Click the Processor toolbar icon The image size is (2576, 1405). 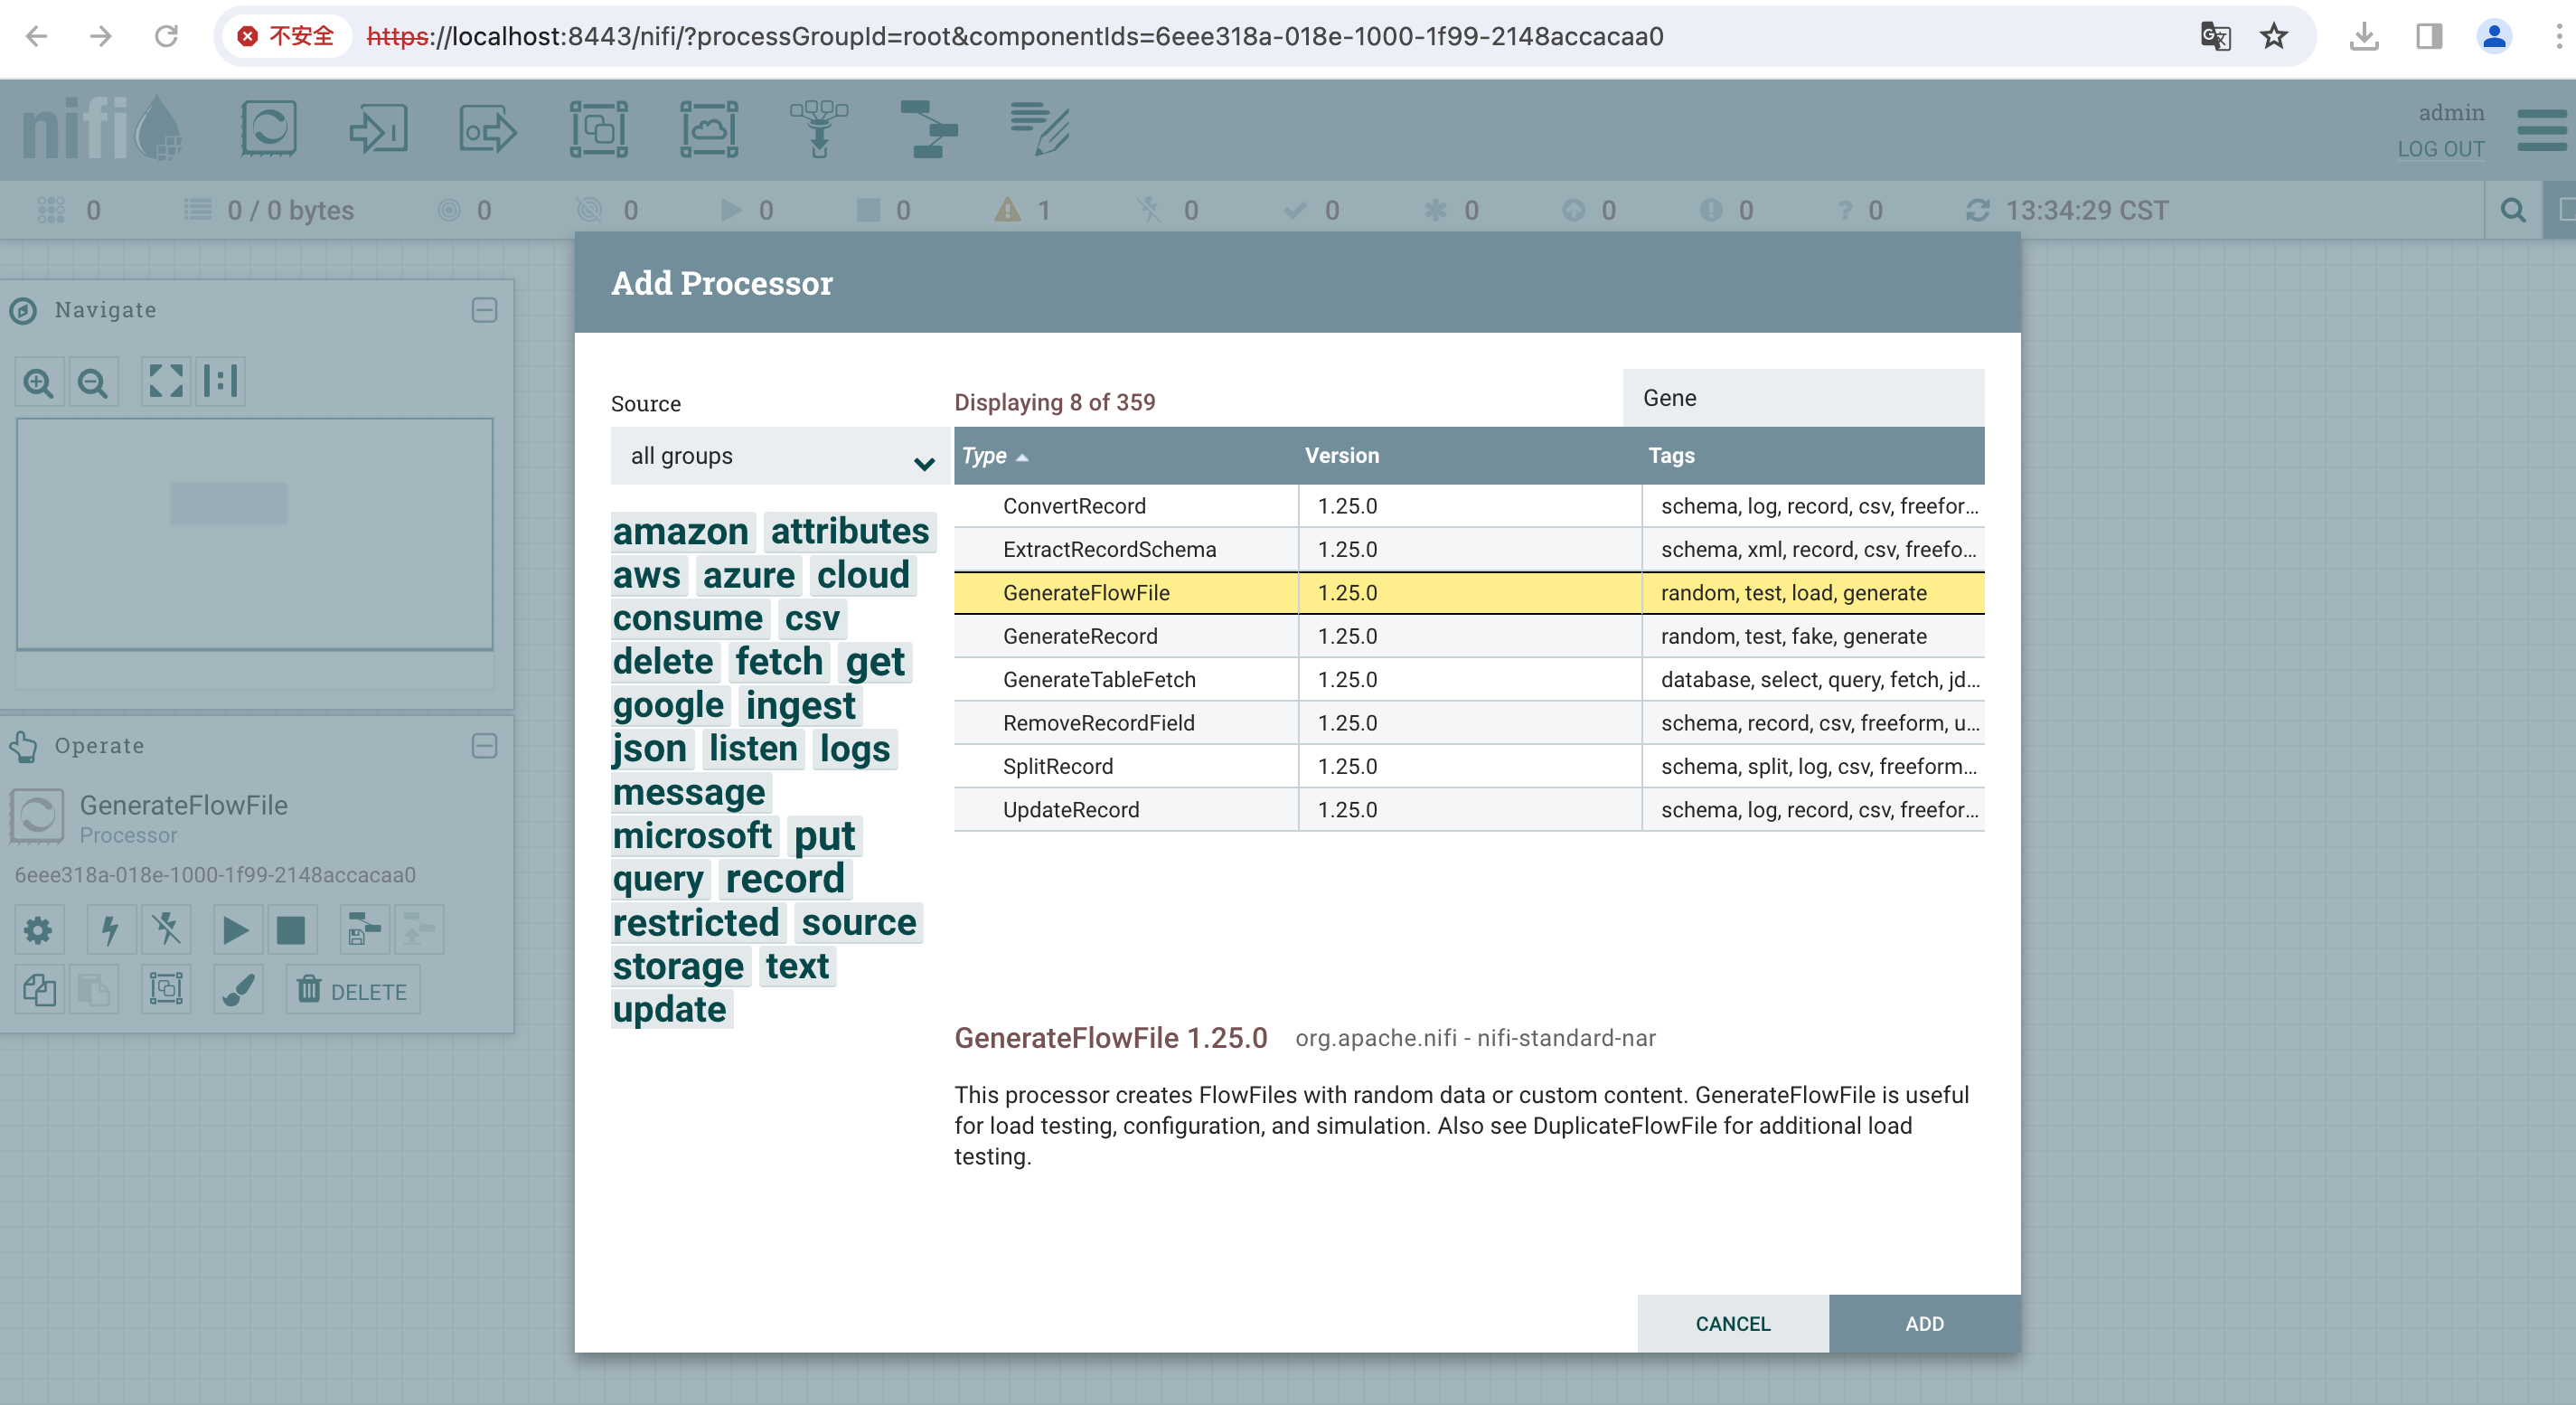268,128
